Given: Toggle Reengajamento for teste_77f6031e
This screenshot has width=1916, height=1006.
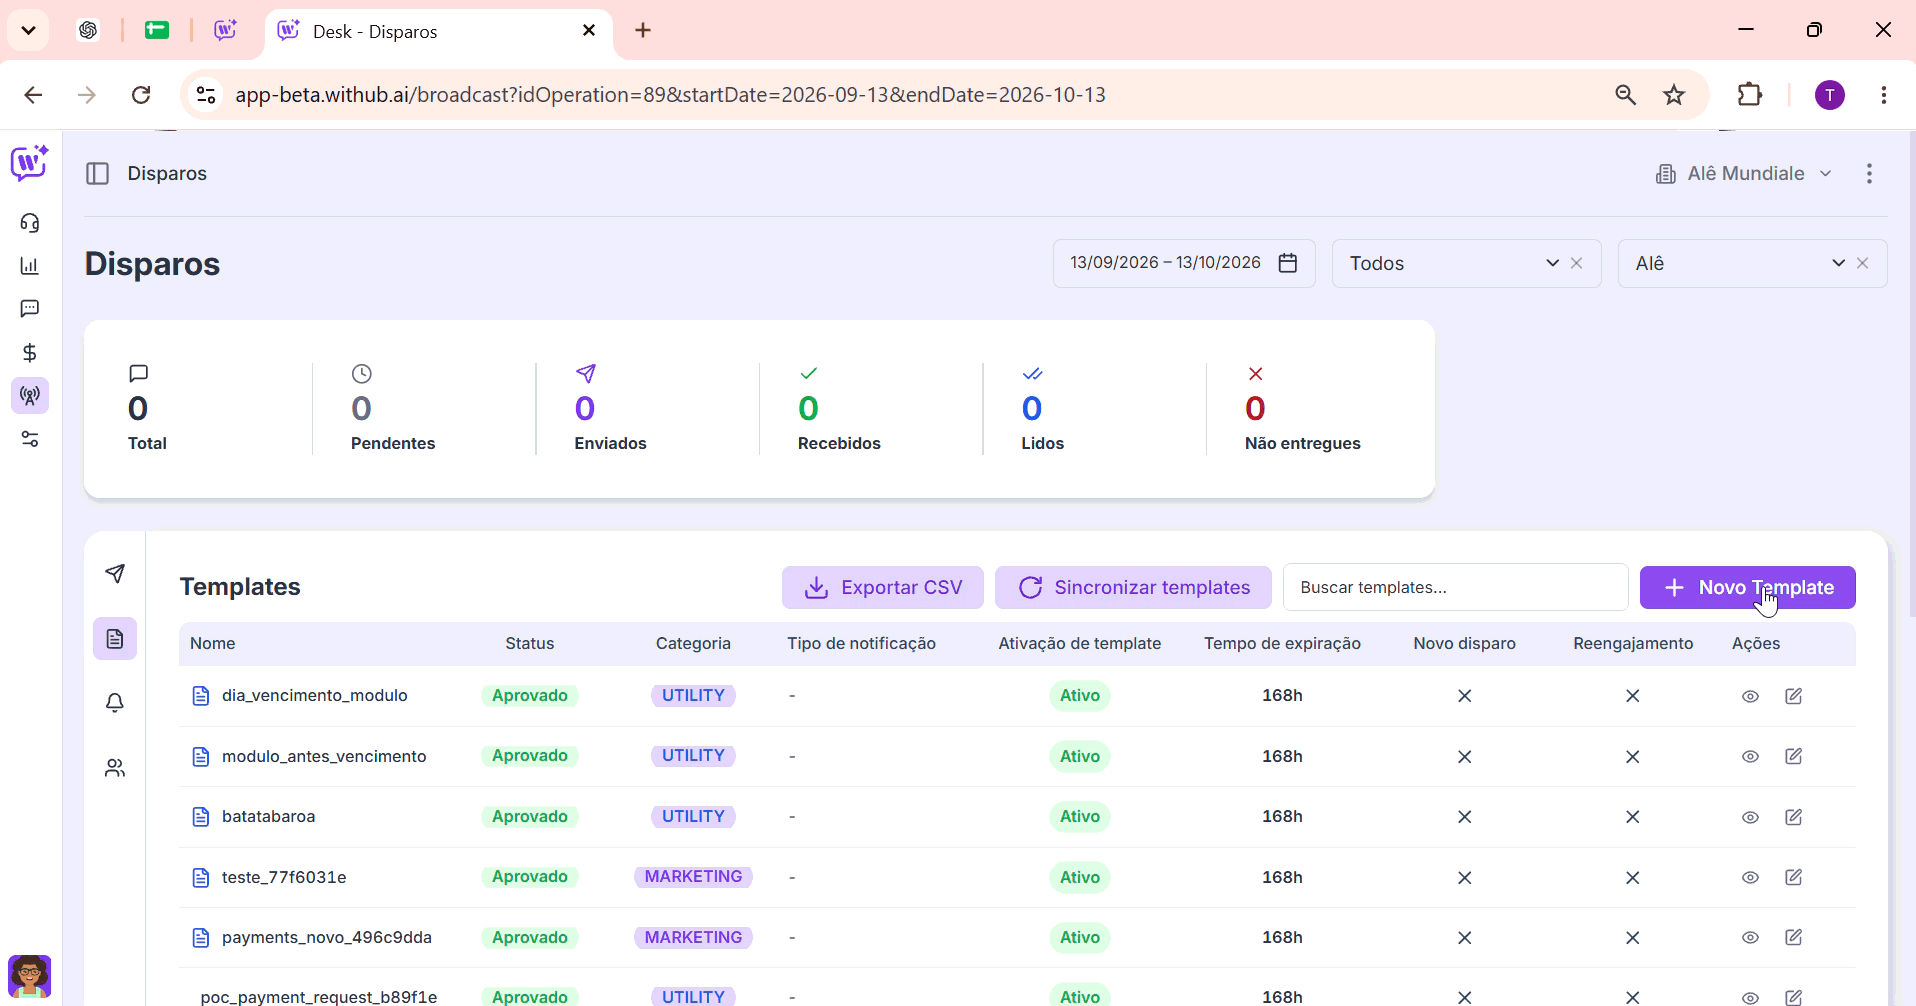Looking at the screenshot, I should 1633,877.
